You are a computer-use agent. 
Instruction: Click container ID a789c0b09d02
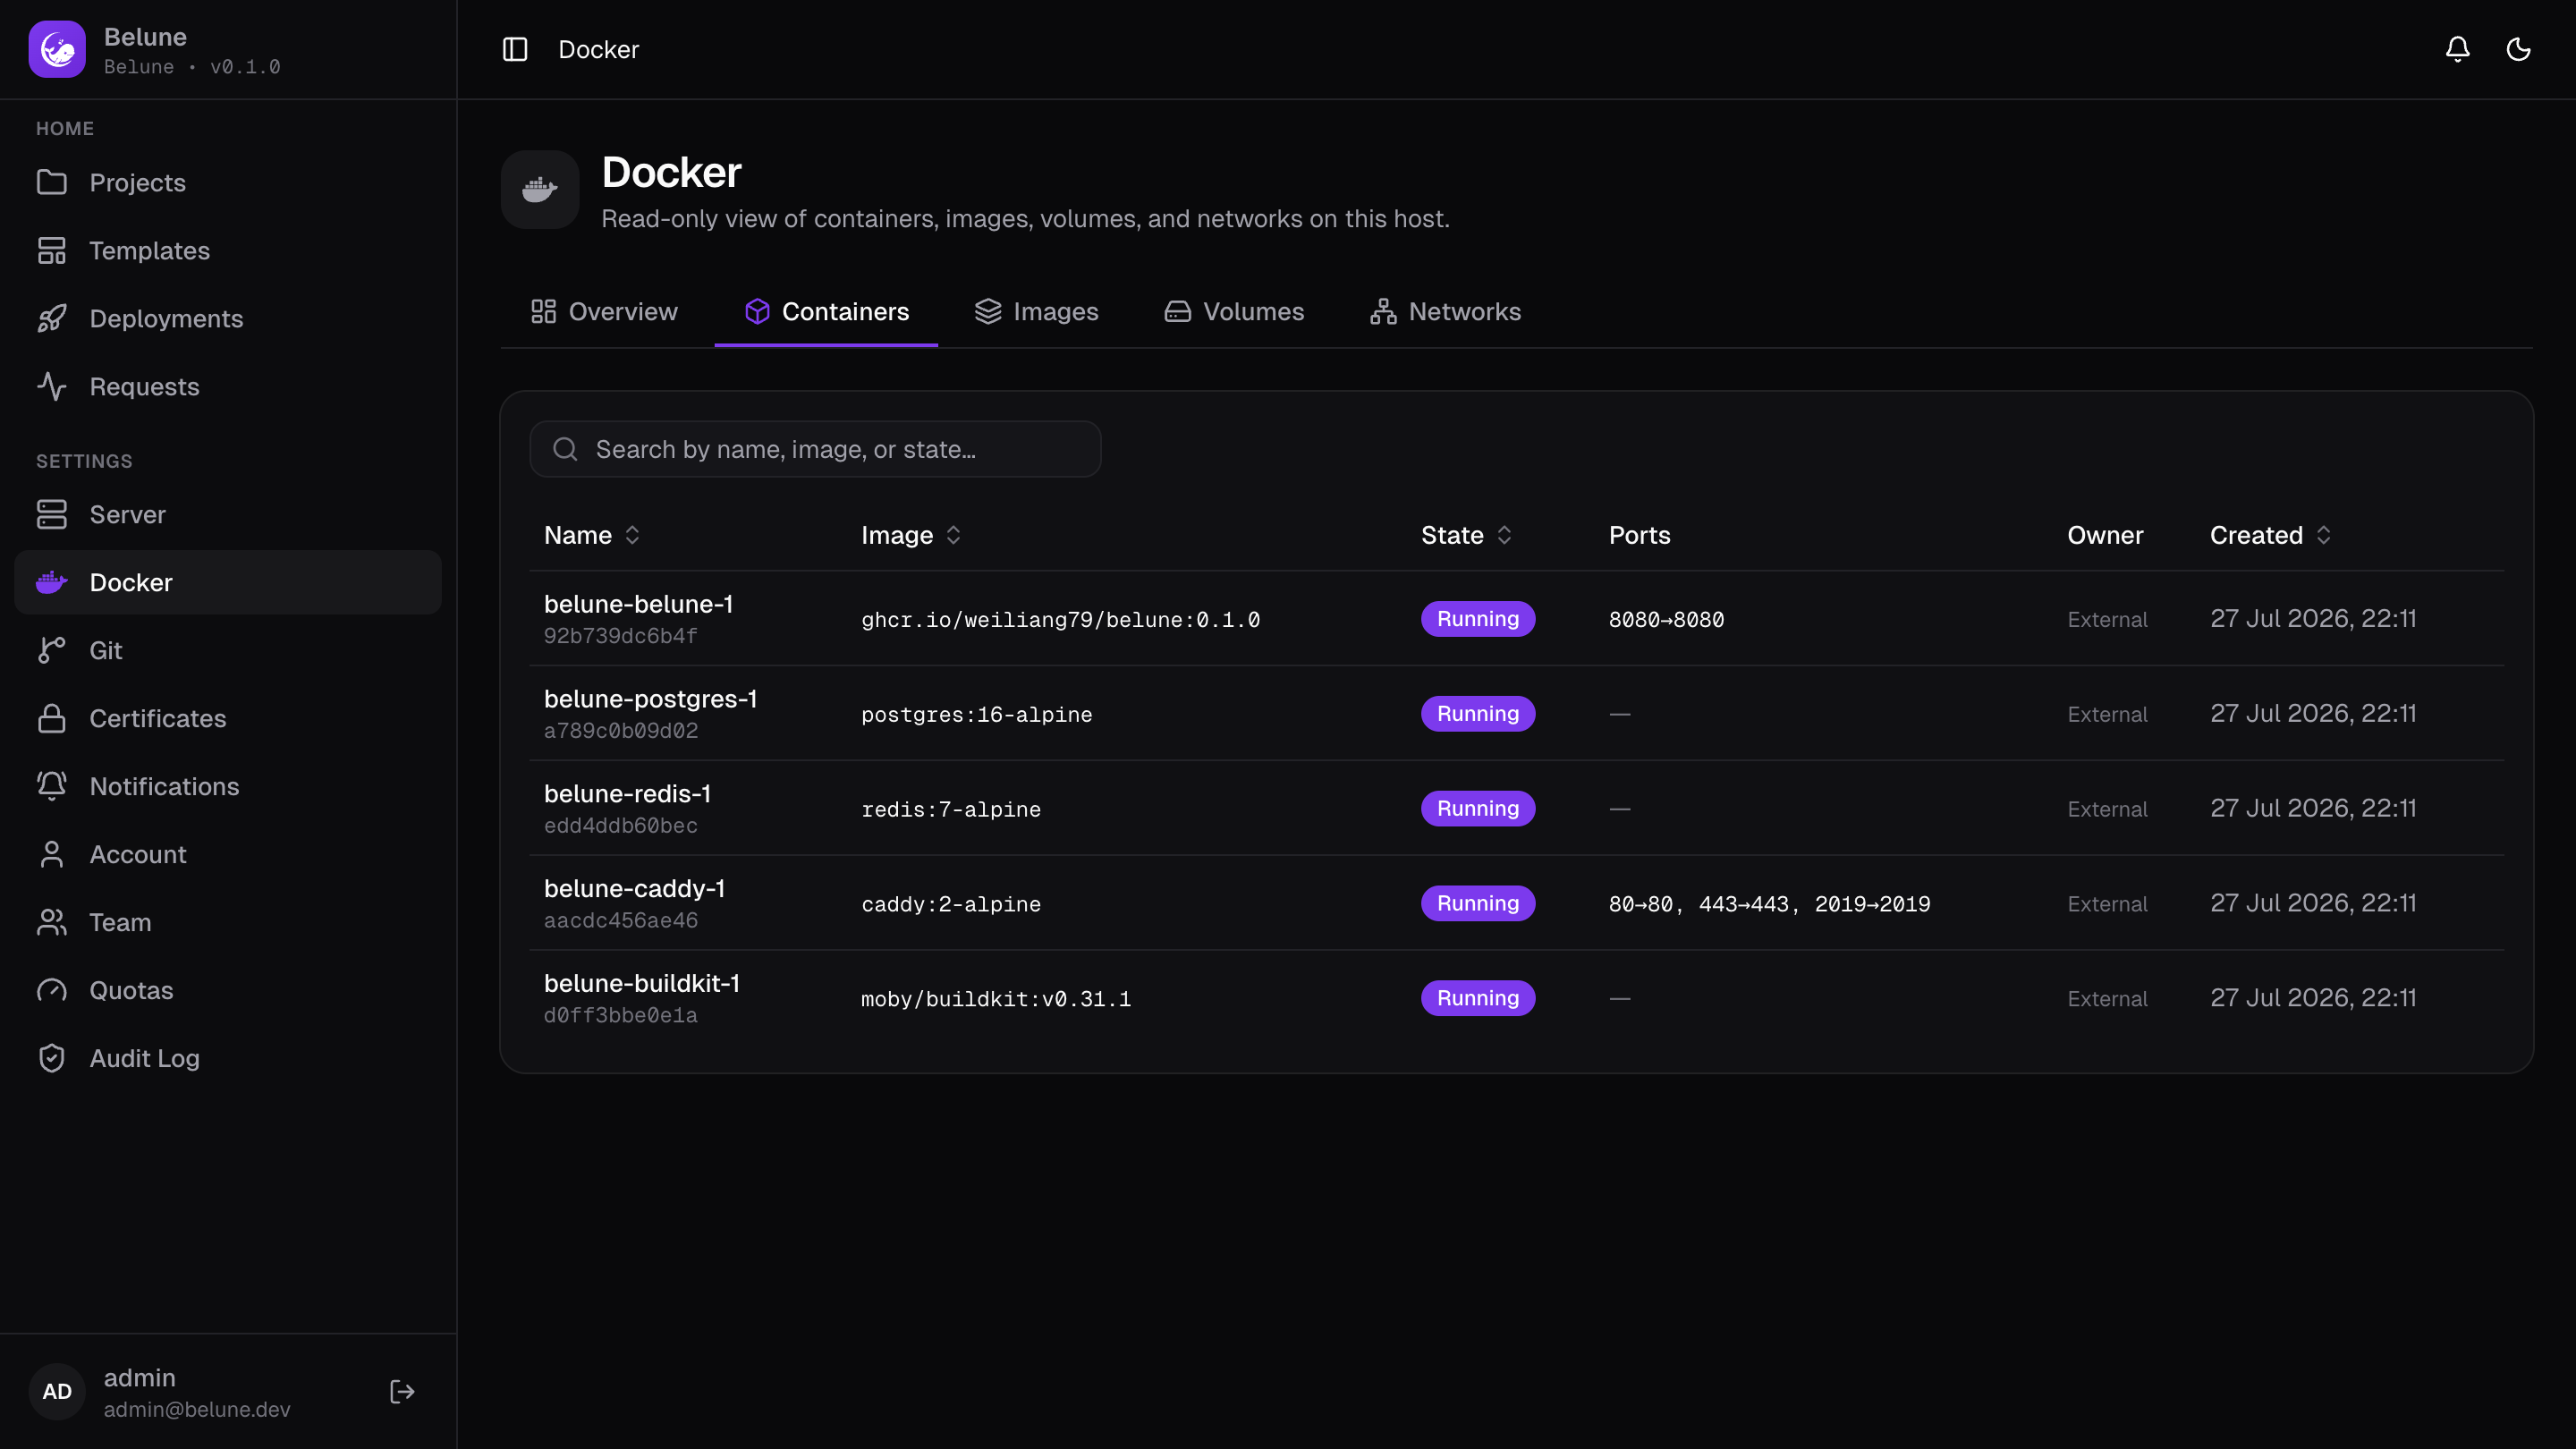620,731
